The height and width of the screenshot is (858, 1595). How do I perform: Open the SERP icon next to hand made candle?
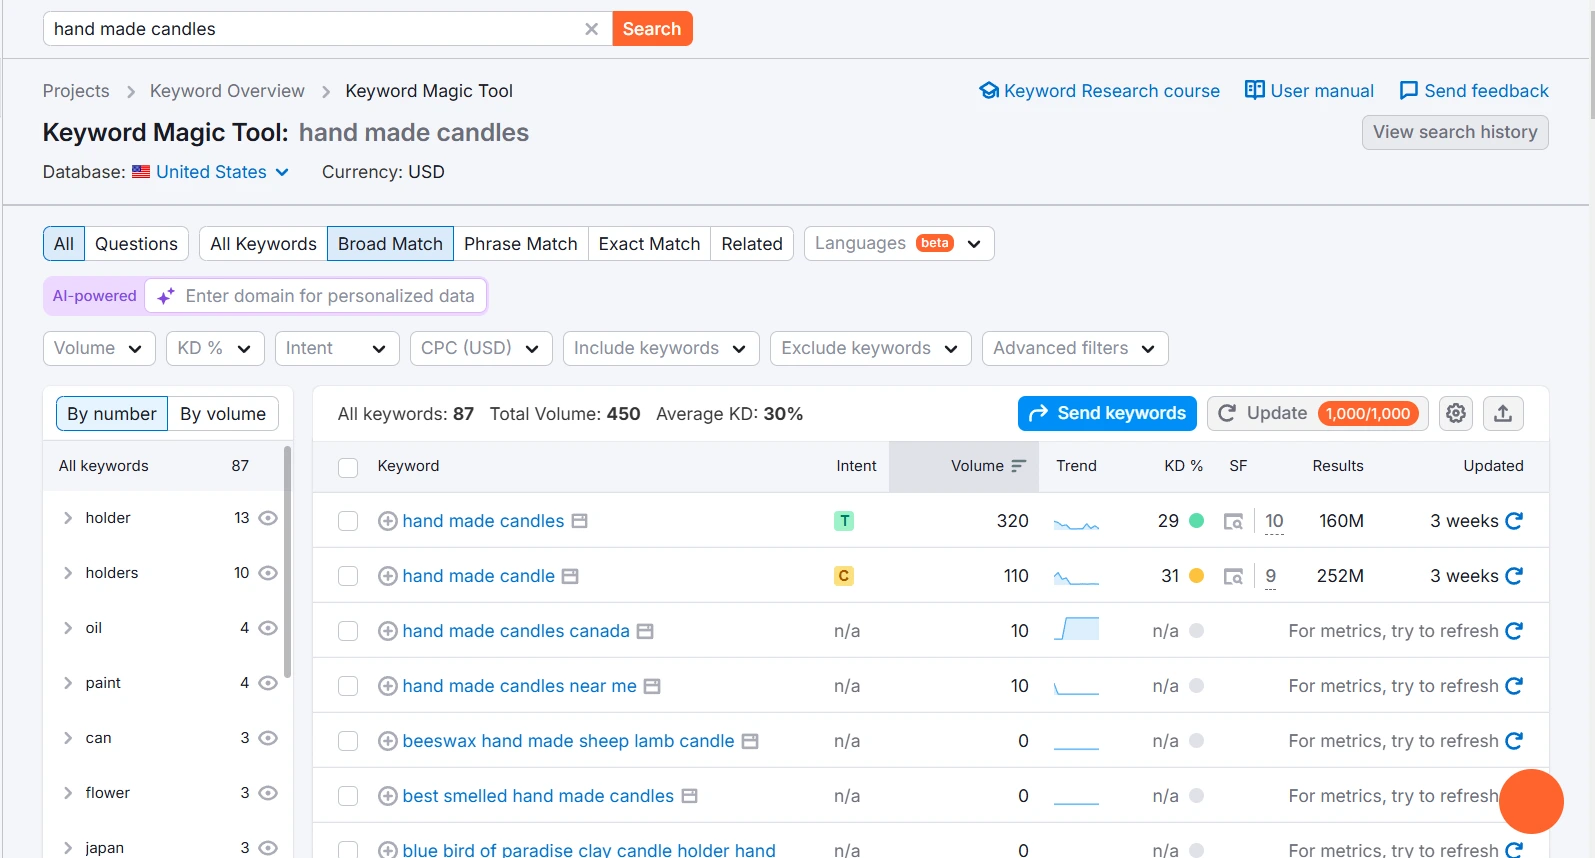coord(570,576)
